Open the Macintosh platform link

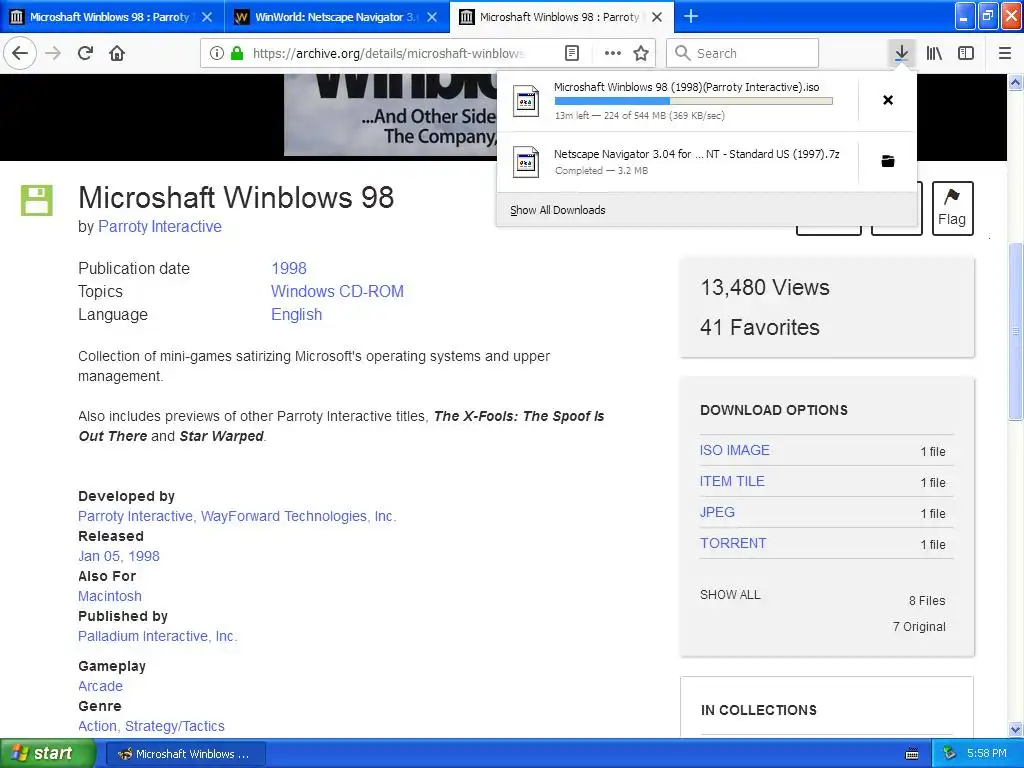tap(110, 596)
